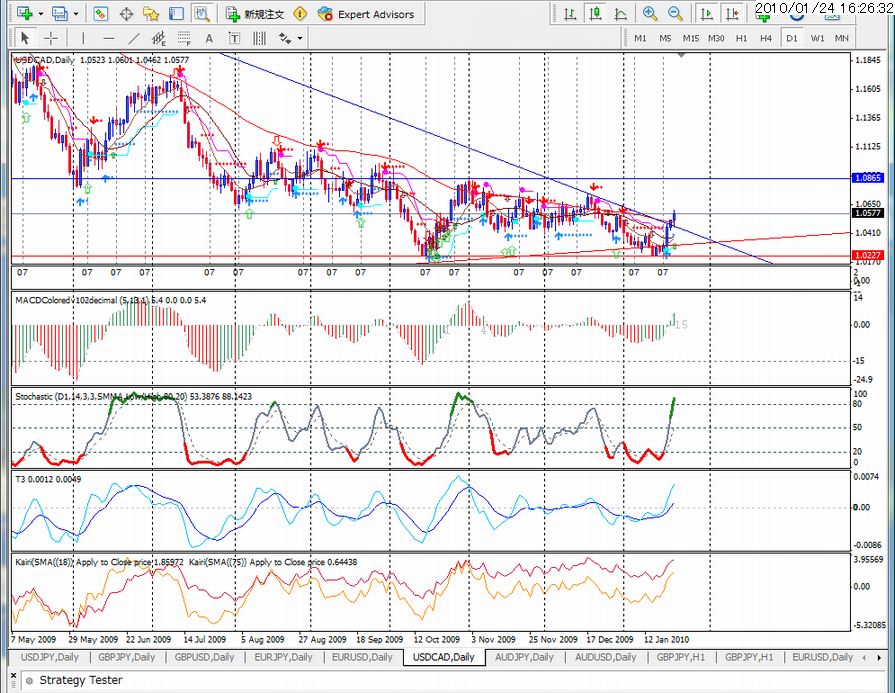Select the Trendline drawing tool
Screen dimensions: 895x693
coord(134,38)
